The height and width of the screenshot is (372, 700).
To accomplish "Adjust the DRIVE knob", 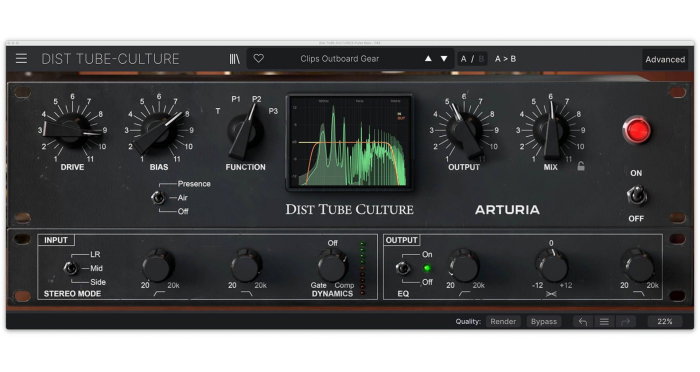I will (71, 130).
